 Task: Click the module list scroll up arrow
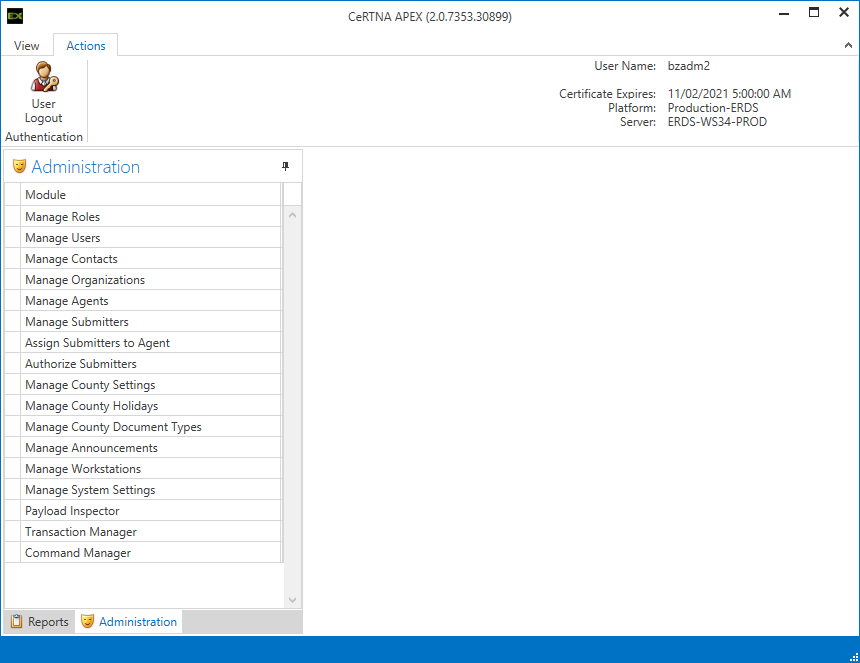[293, 215]
